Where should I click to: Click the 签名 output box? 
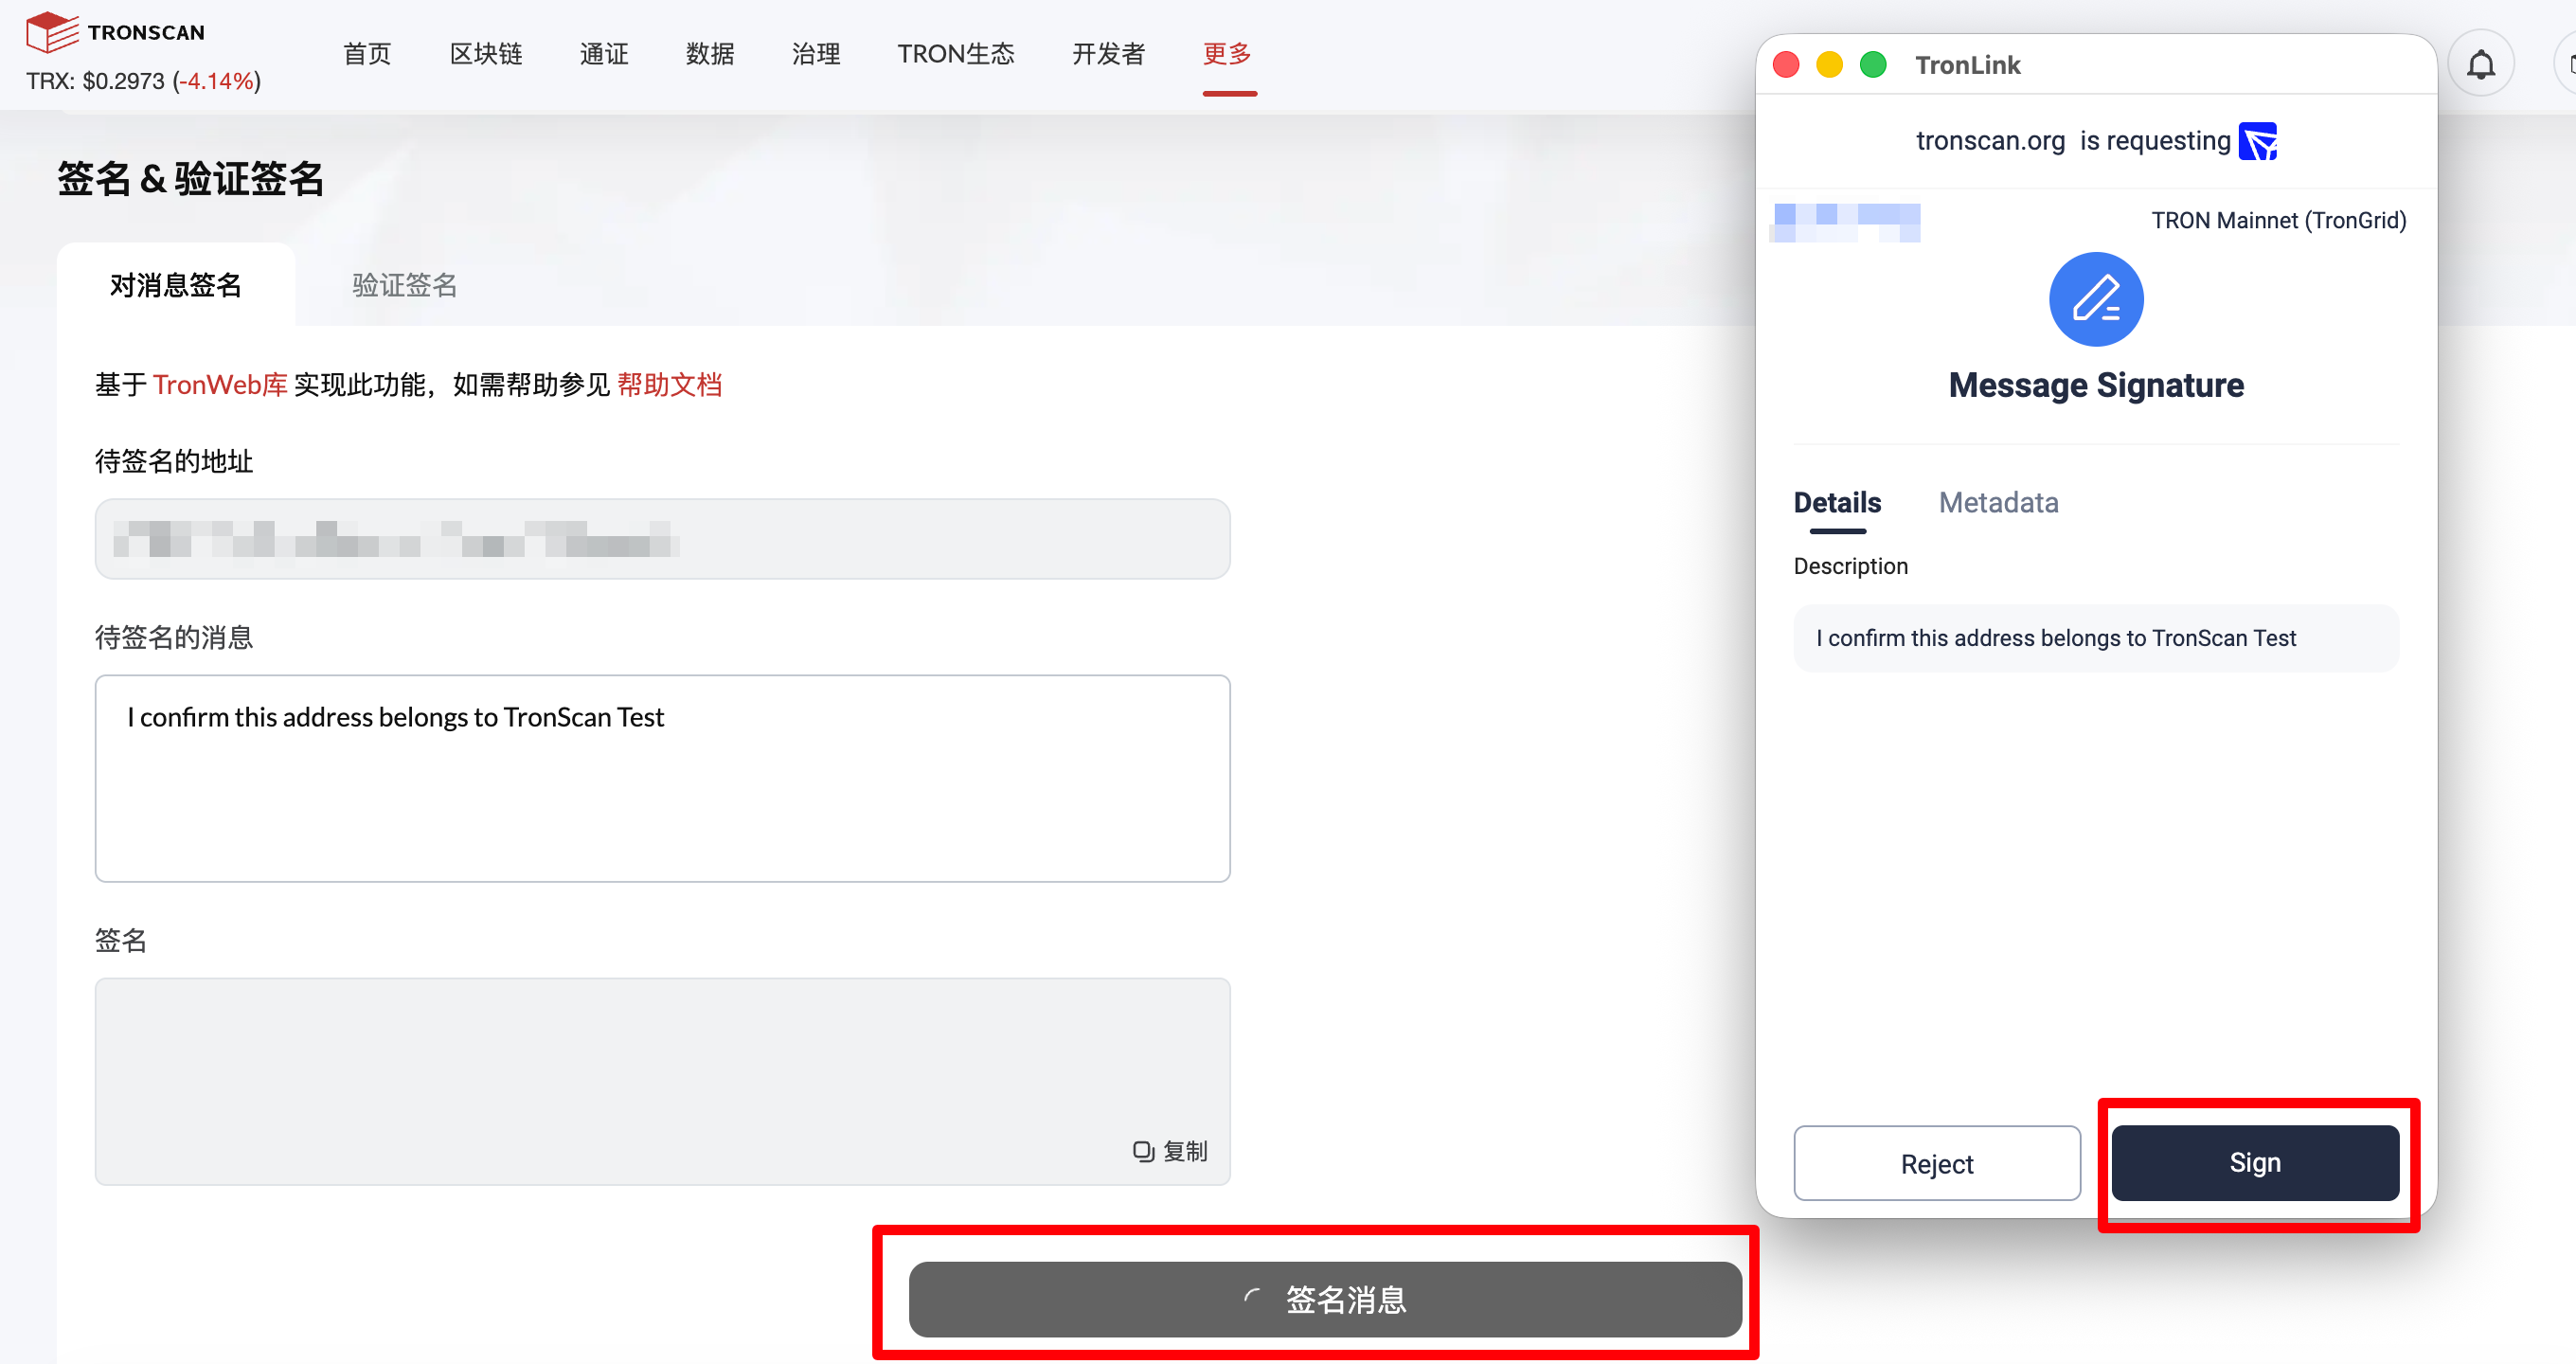[x=662, y=1081]
